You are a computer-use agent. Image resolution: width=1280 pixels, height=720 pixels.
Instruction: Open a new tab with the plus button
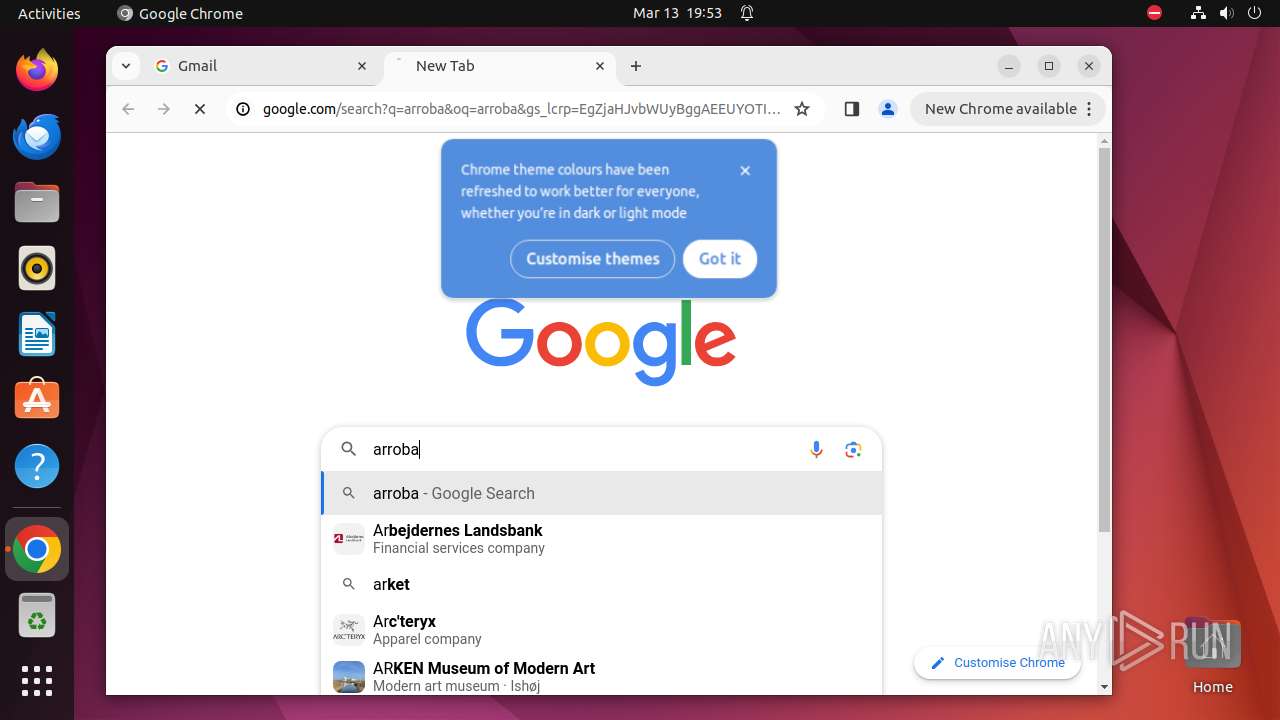click(636, 66)
